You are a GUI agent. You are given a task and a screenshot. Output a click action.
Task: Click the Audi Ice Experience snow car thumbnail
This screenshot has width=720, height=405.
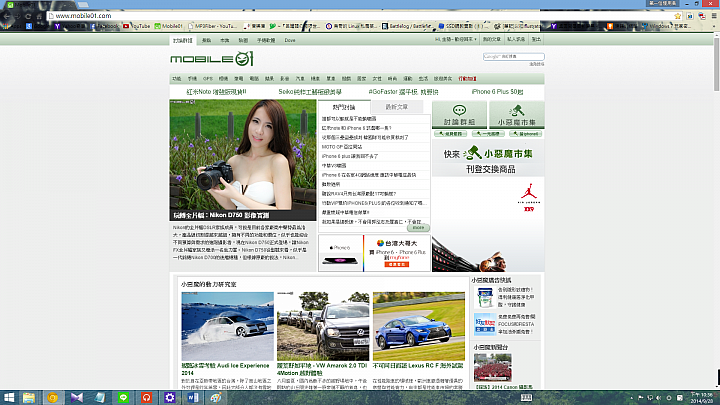[x=227, y=326]
